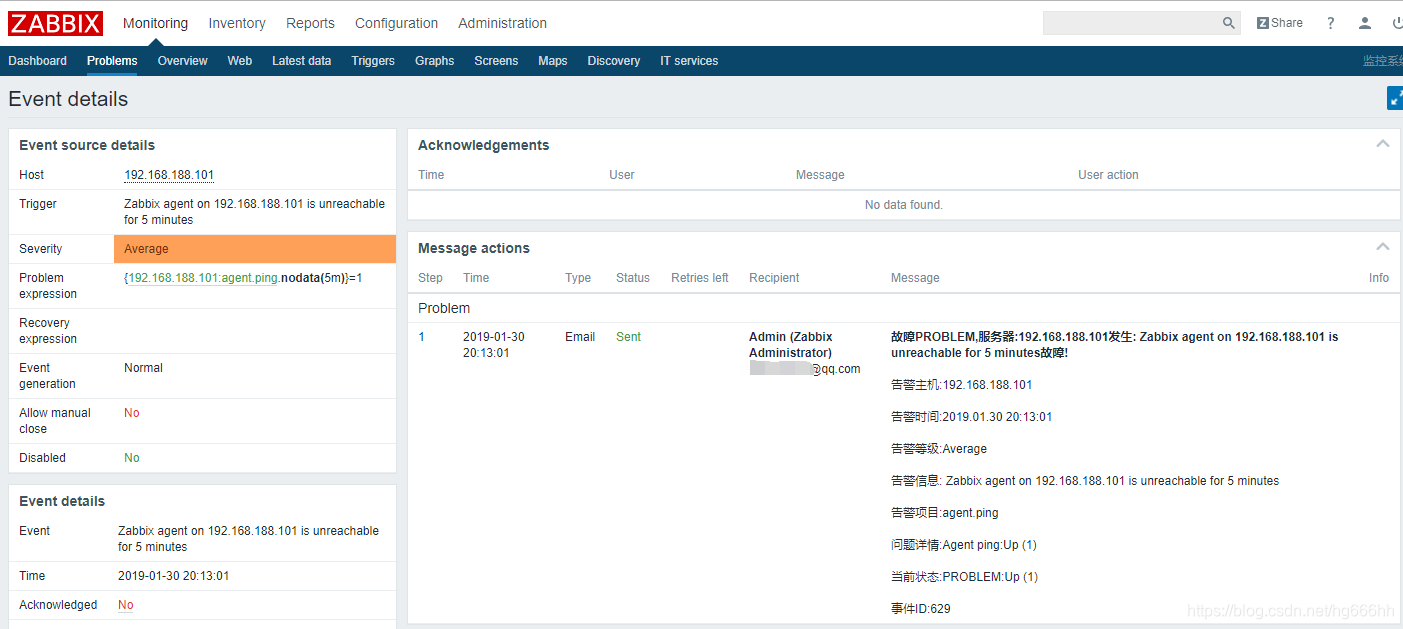Click 'No data found.' text
The width and height of the screenshot is (1403, 629).
[904, 205]
